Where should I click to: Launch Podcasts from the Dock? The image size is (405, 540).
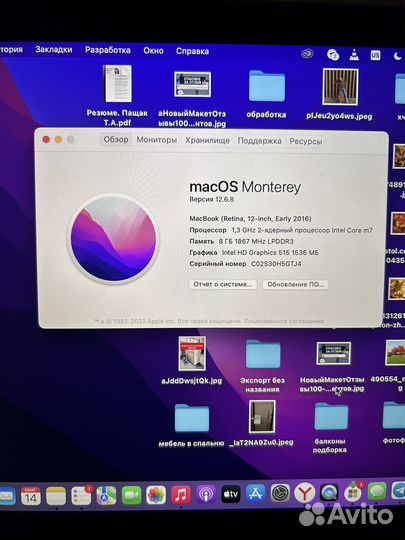206,495
